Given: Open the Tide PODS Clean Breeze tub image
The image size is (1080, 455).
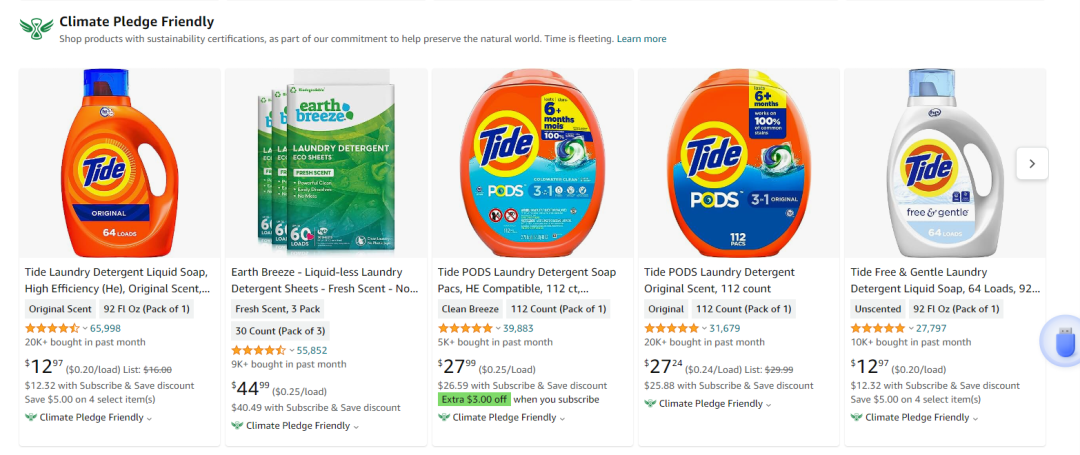Looking at the screenshot, I should pos(532,163).
